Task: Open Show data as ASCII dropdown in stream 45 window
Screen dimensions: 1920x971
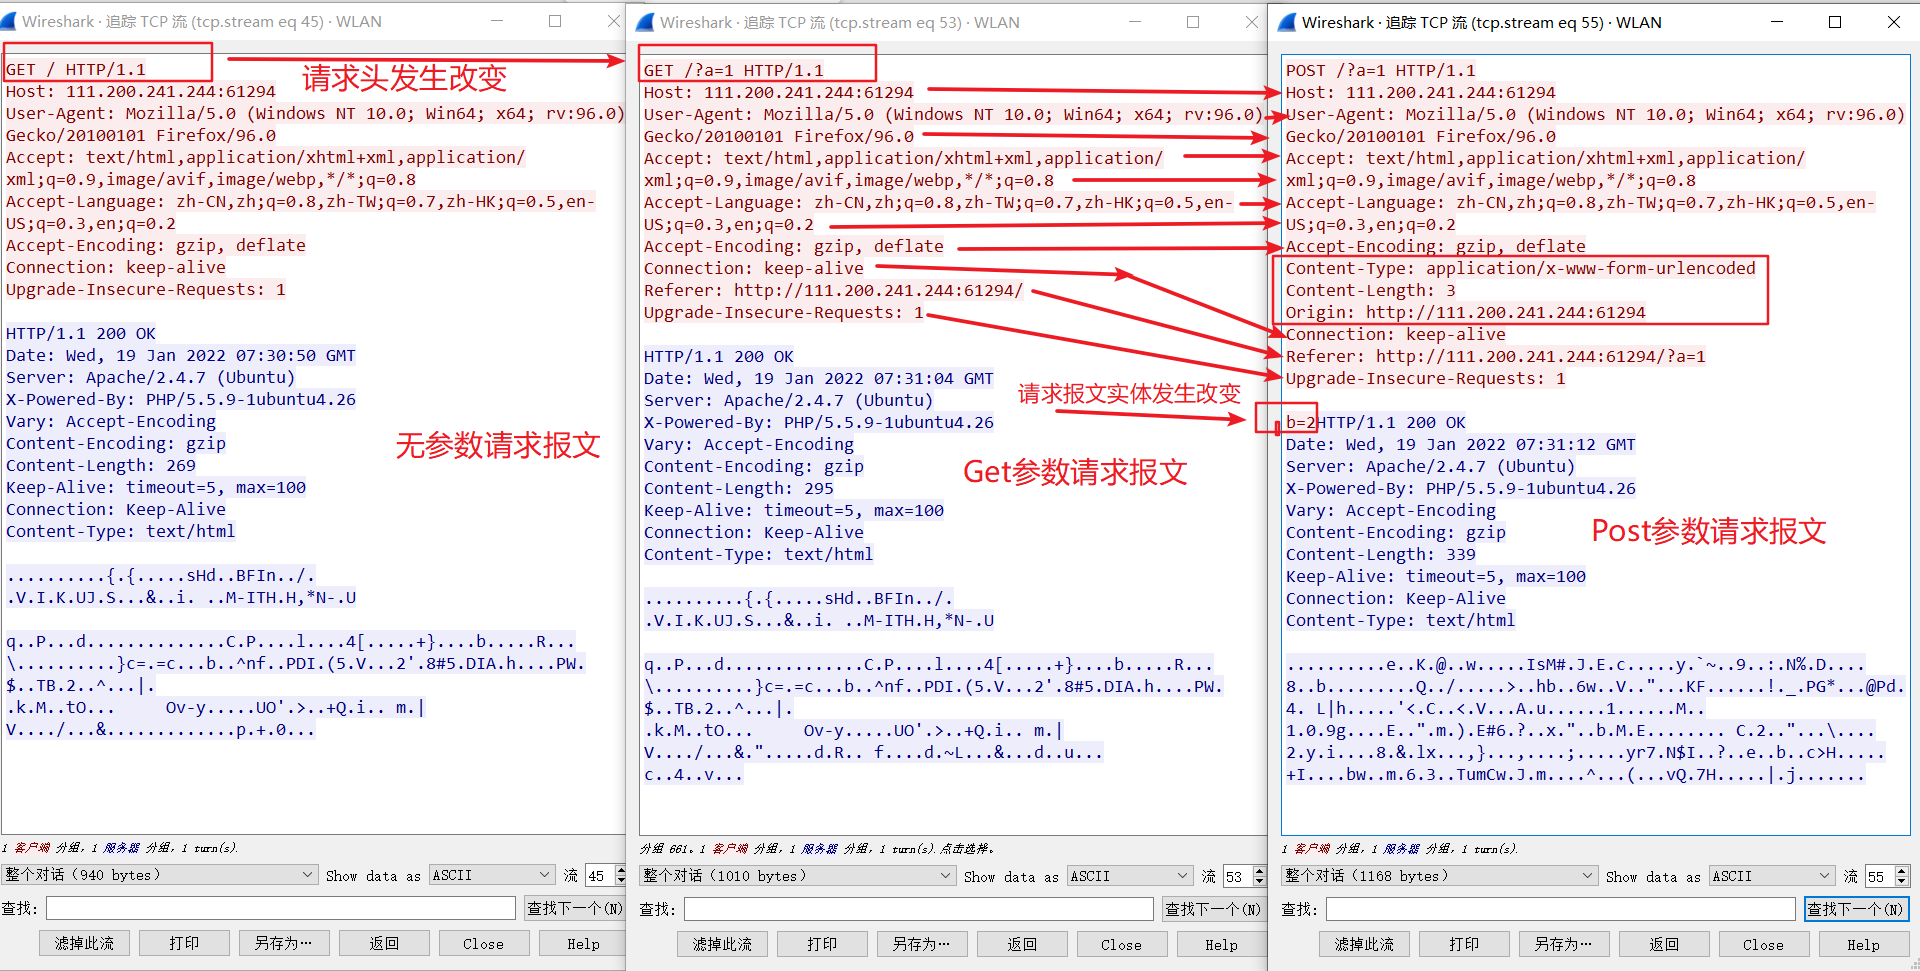Action: pyautogui.click(x=492, y=875)
